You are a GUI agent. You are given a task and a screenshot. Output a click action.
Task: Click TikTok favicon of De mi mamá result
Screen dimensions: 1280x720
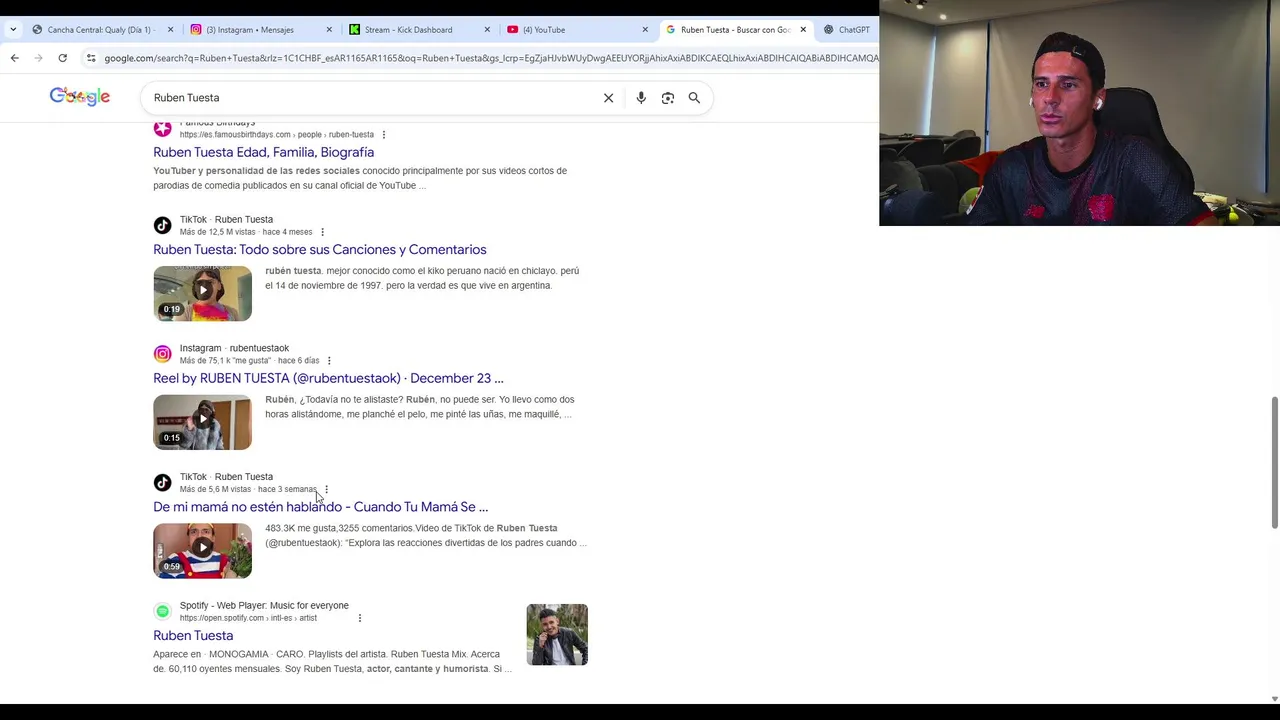click(x=162, y=483)
